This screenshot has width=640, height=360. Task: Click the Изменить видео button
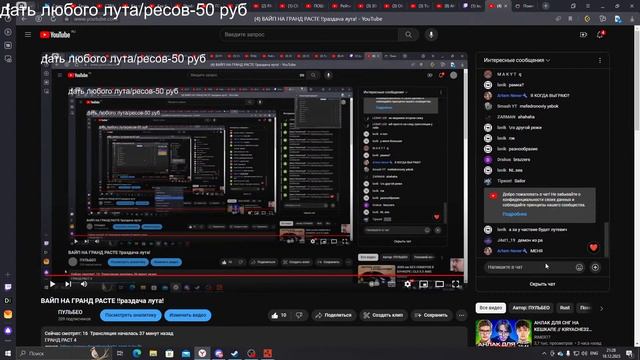pos(188,315)
